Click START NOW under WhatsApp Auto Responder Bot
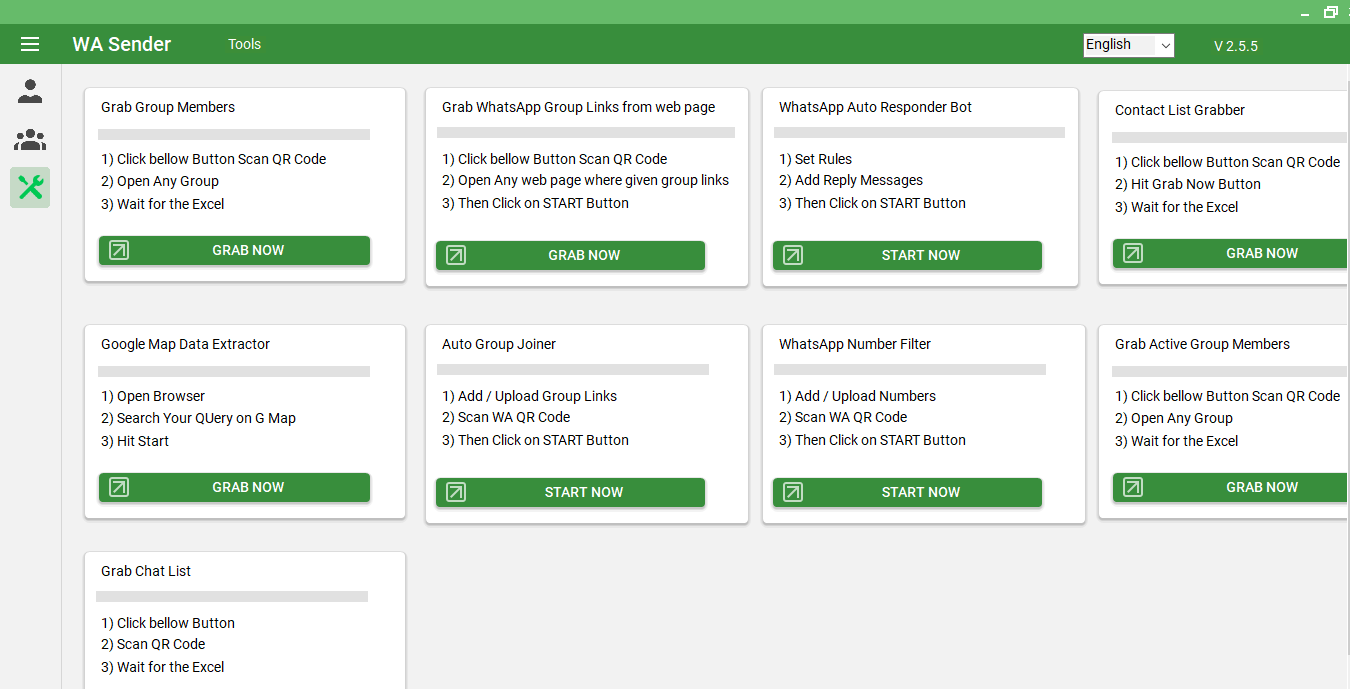 (908, 255)
